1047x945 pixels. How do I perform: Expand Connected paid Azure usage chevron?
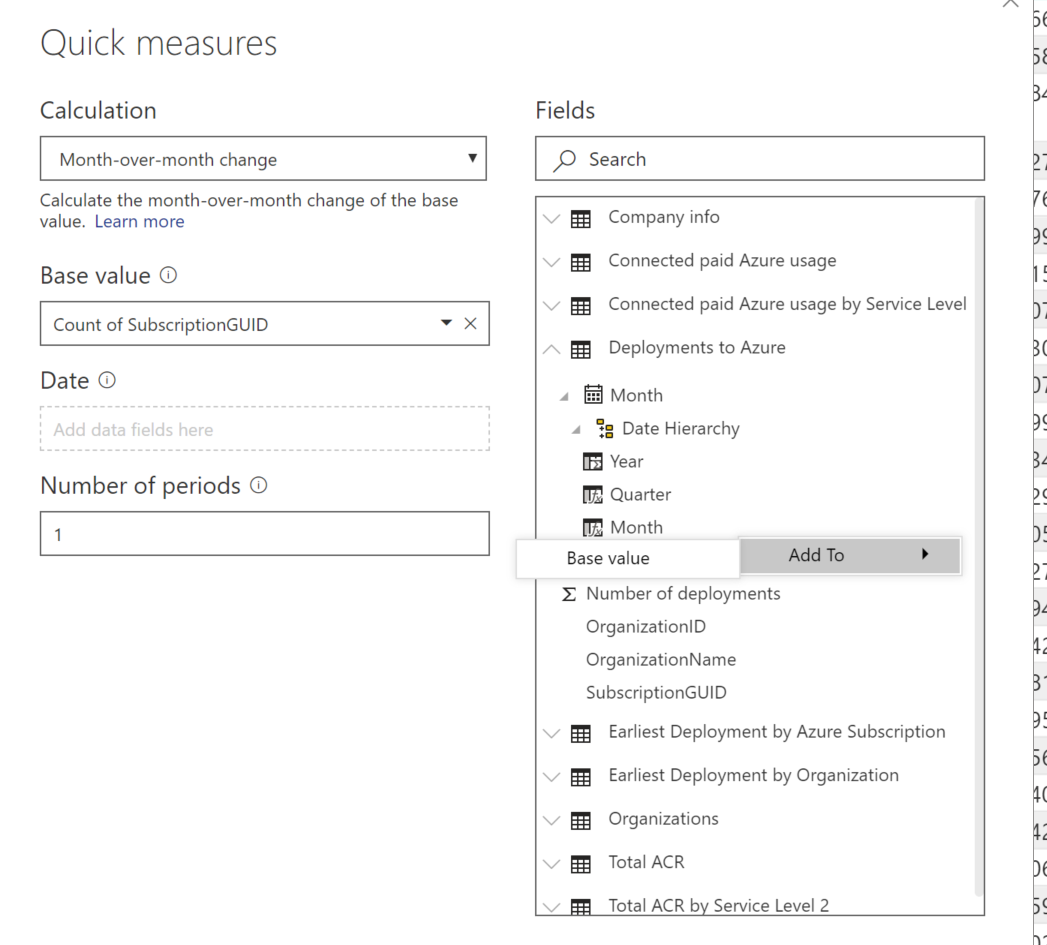point(552,262)
